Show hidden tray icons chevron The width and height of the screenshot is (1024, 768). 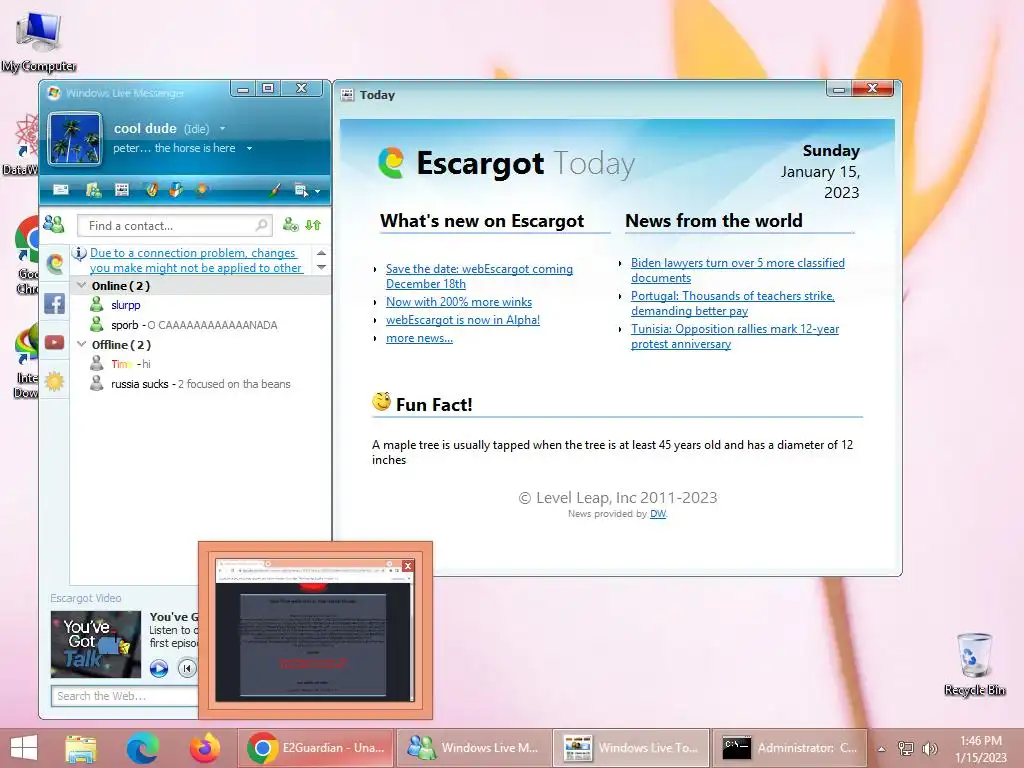[x=882, y=749]
